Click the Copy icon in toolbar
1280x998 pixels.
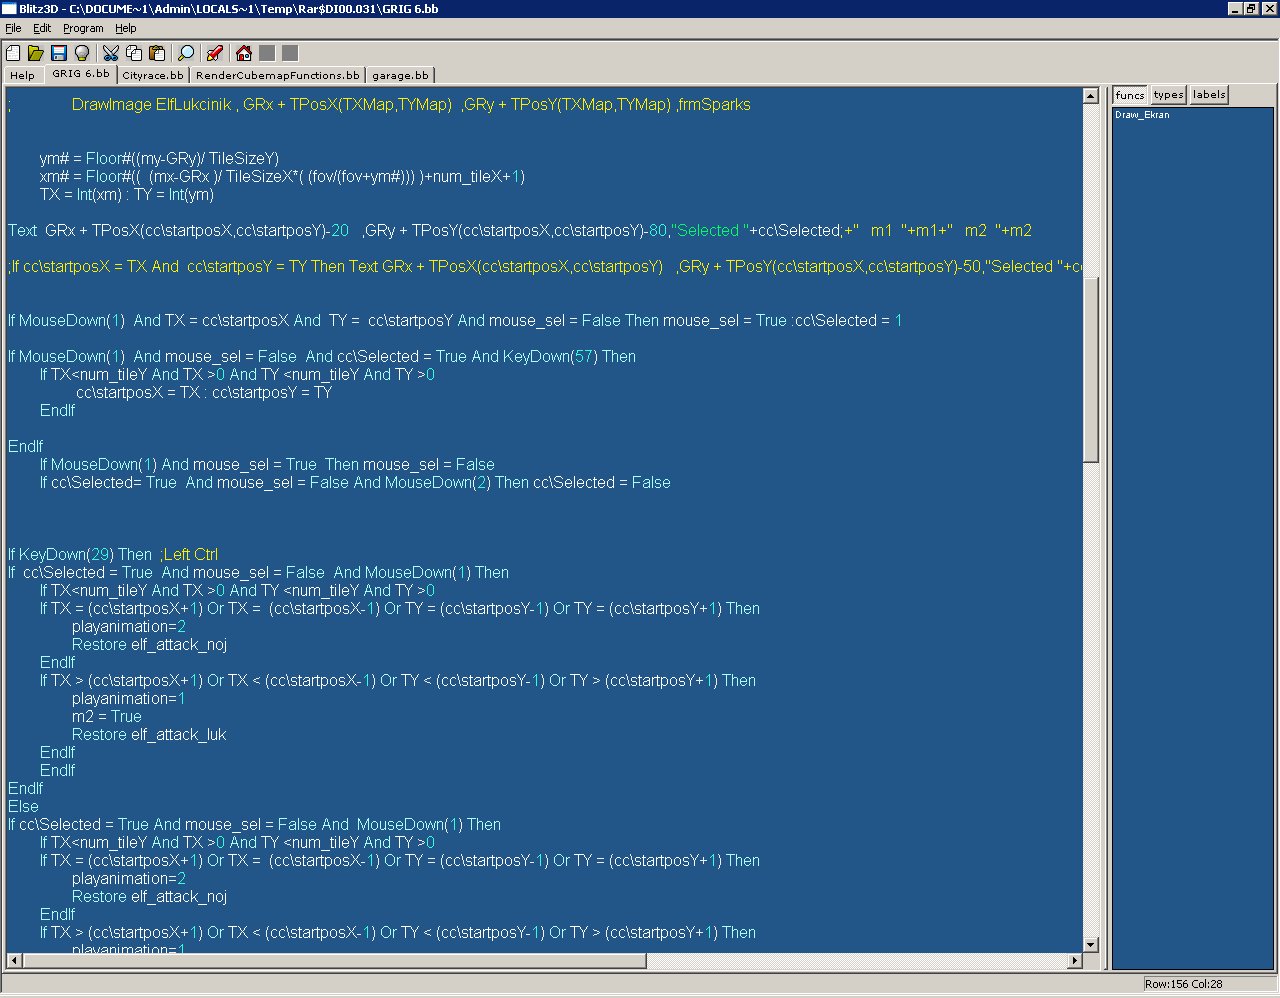point(134,53)
